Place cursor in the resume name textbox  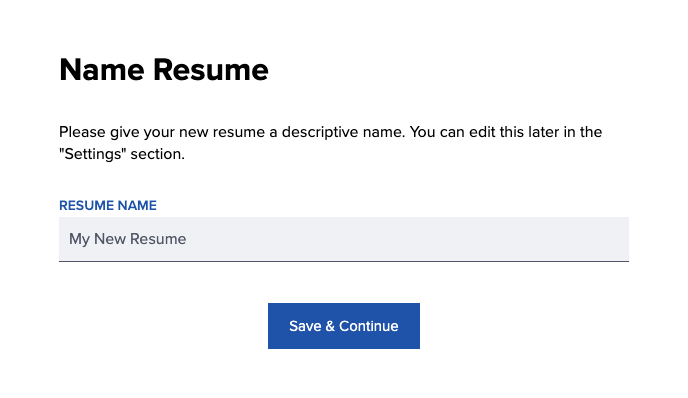pyautogui.click(x=344, y=239)
